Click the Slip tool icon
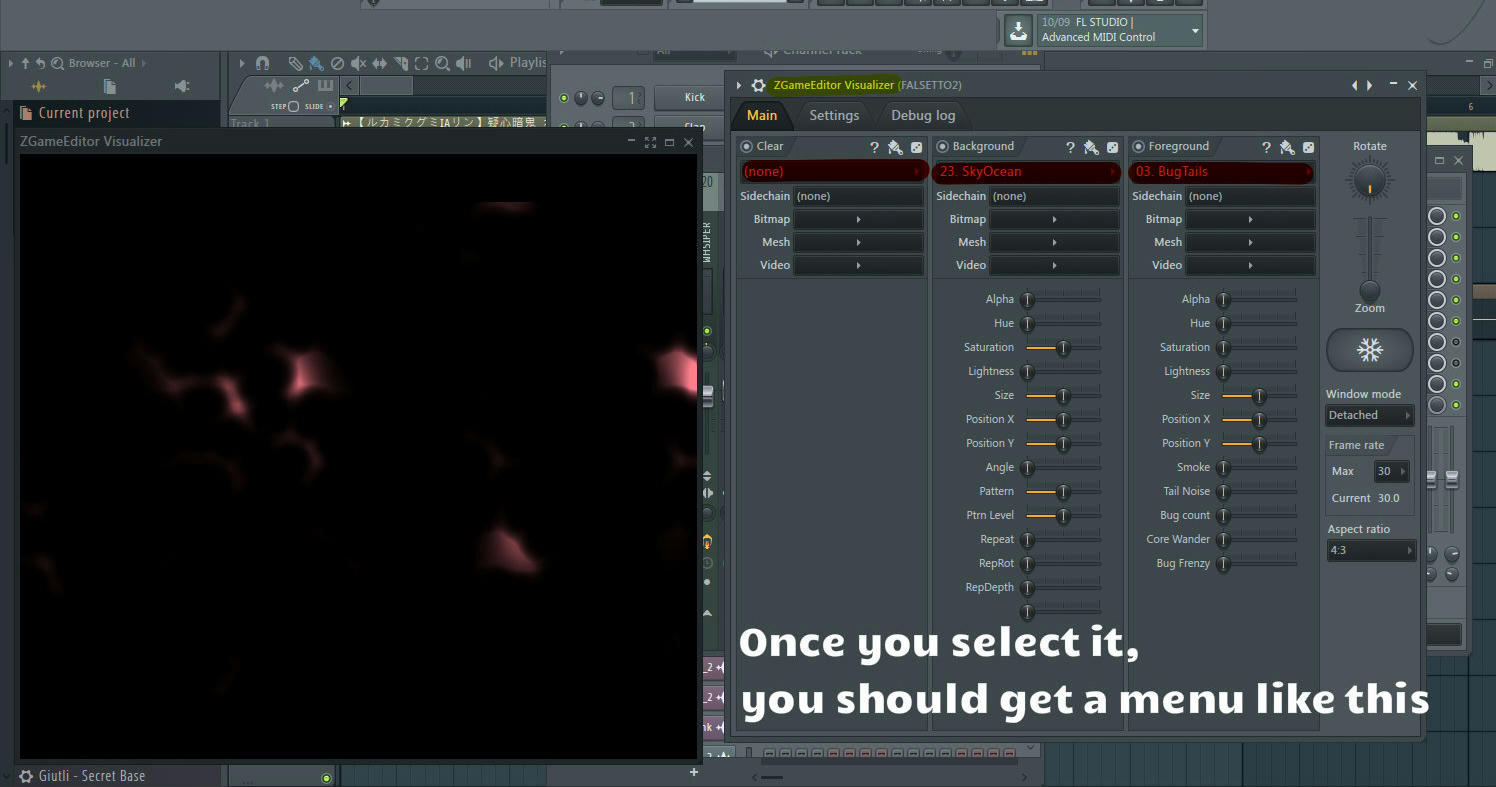 (x=380, y=63)
